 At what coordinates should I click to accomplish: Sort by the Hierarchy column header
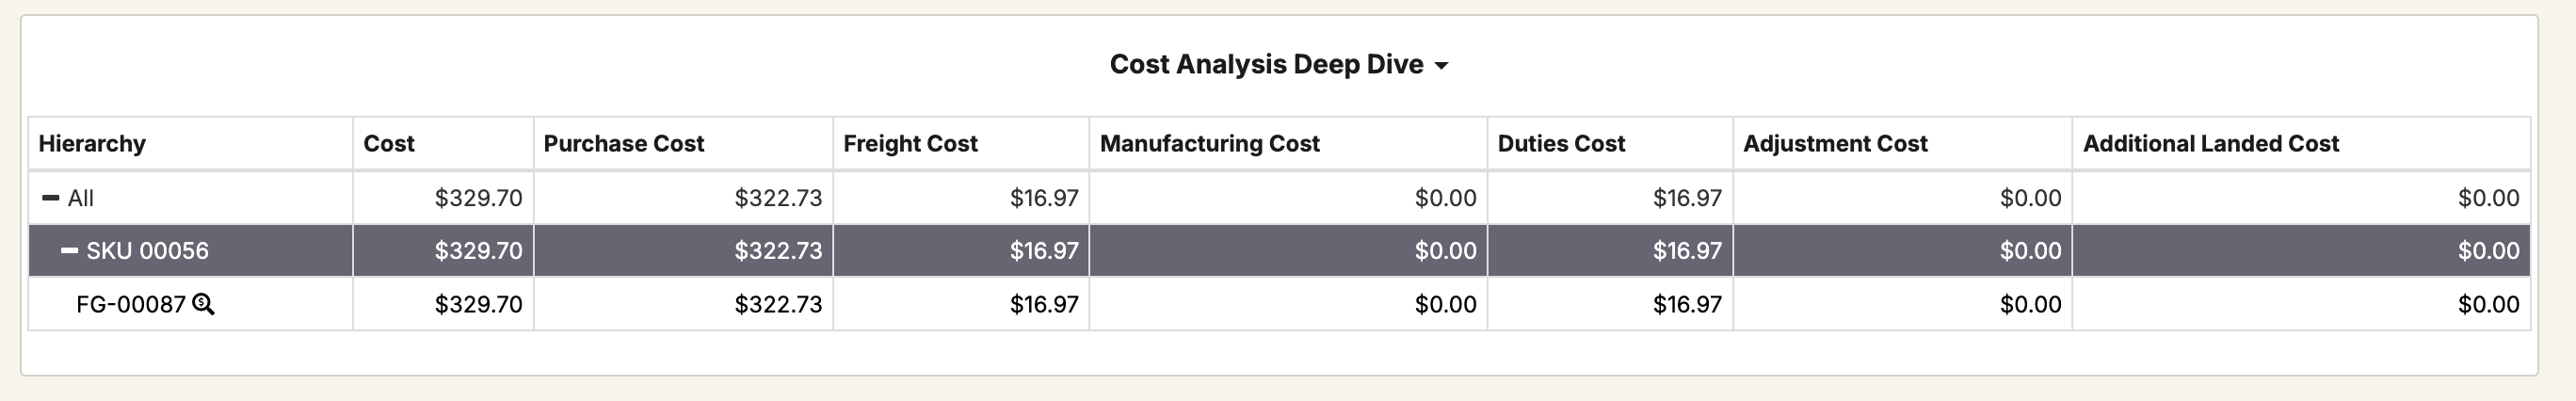tap(92, 144)
